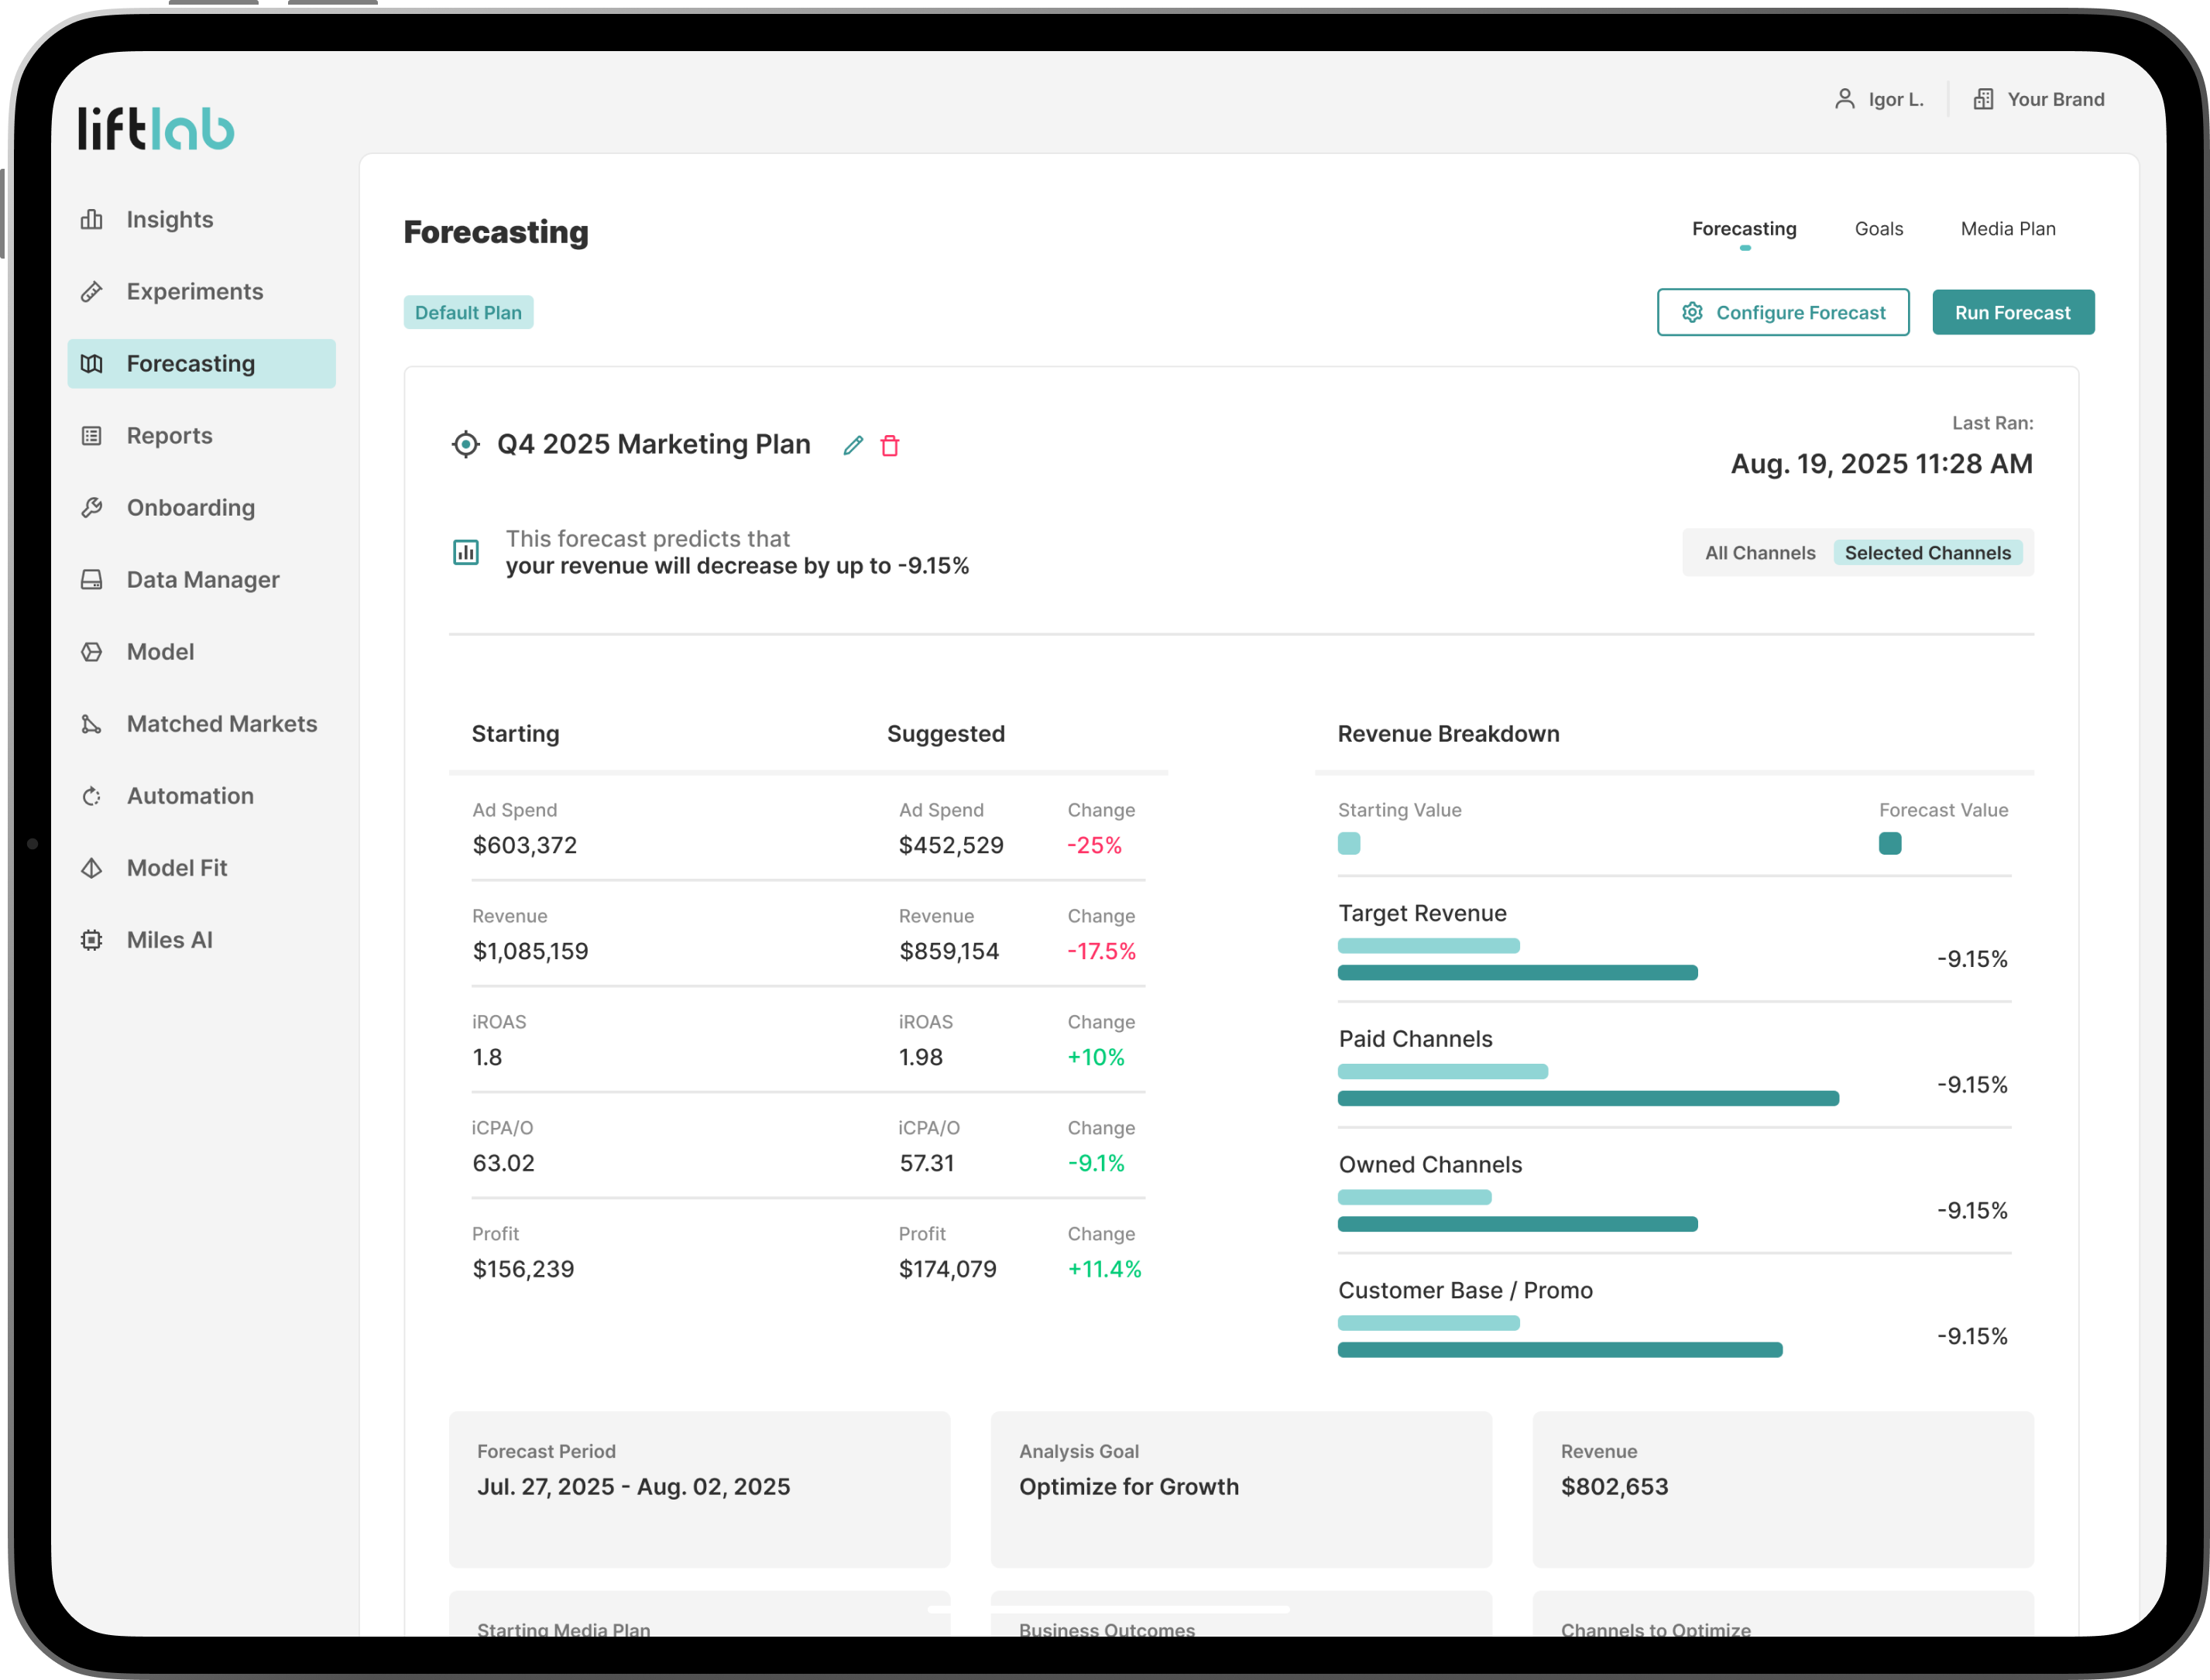Click the Data Manager drive icon
This screenshot has width=2210, height=1680.
point(92,580)
